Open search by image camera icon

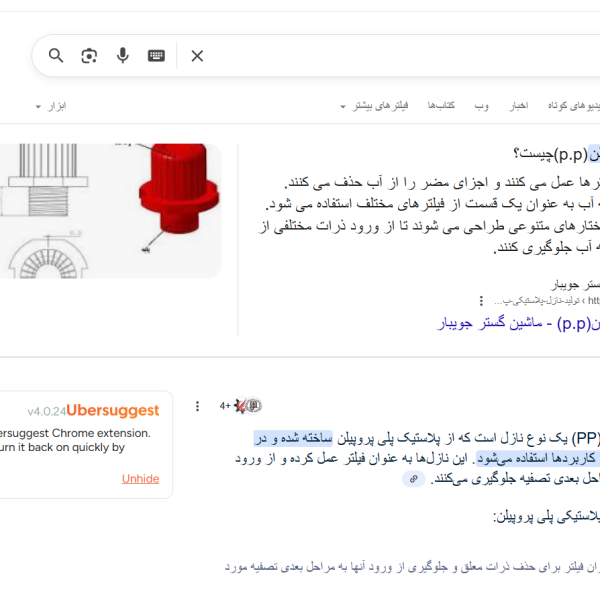[89, 56]
